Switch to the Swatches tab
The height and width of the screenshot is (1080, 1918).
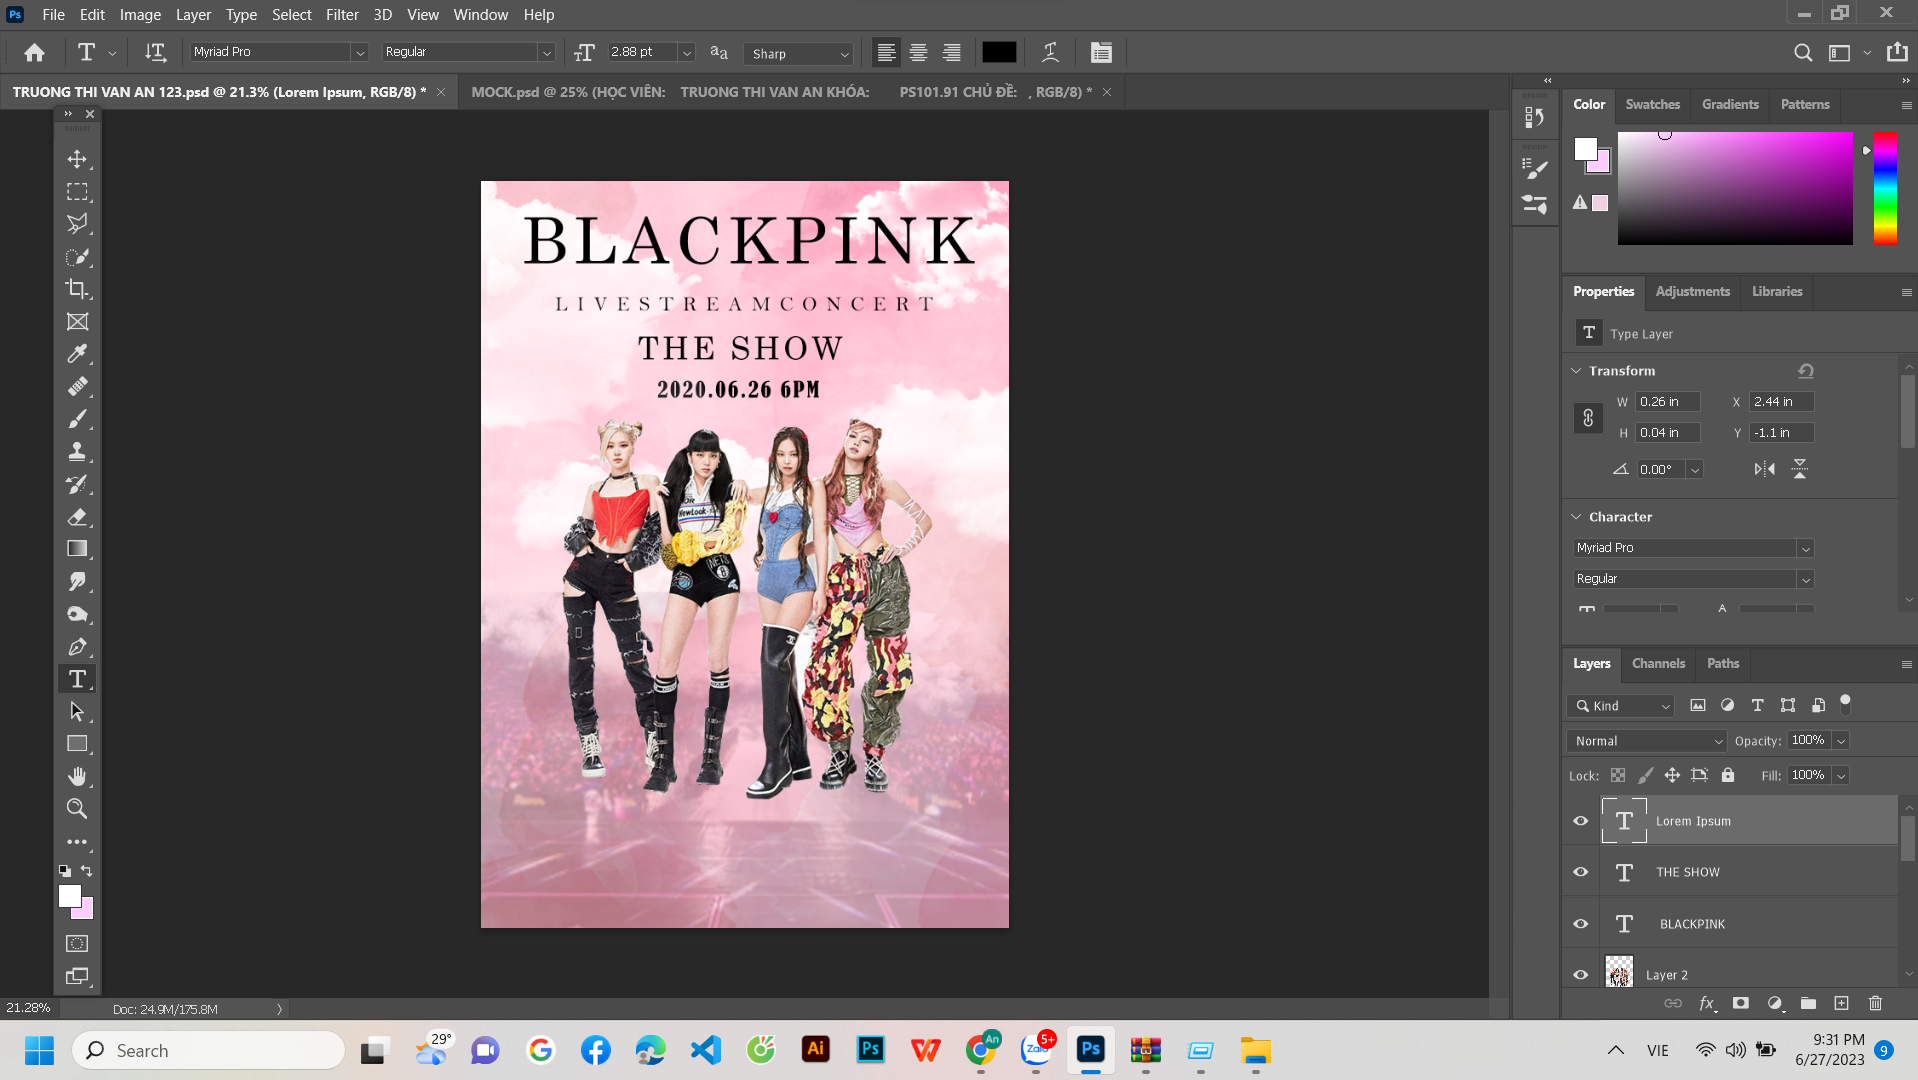coord(1652,104)
